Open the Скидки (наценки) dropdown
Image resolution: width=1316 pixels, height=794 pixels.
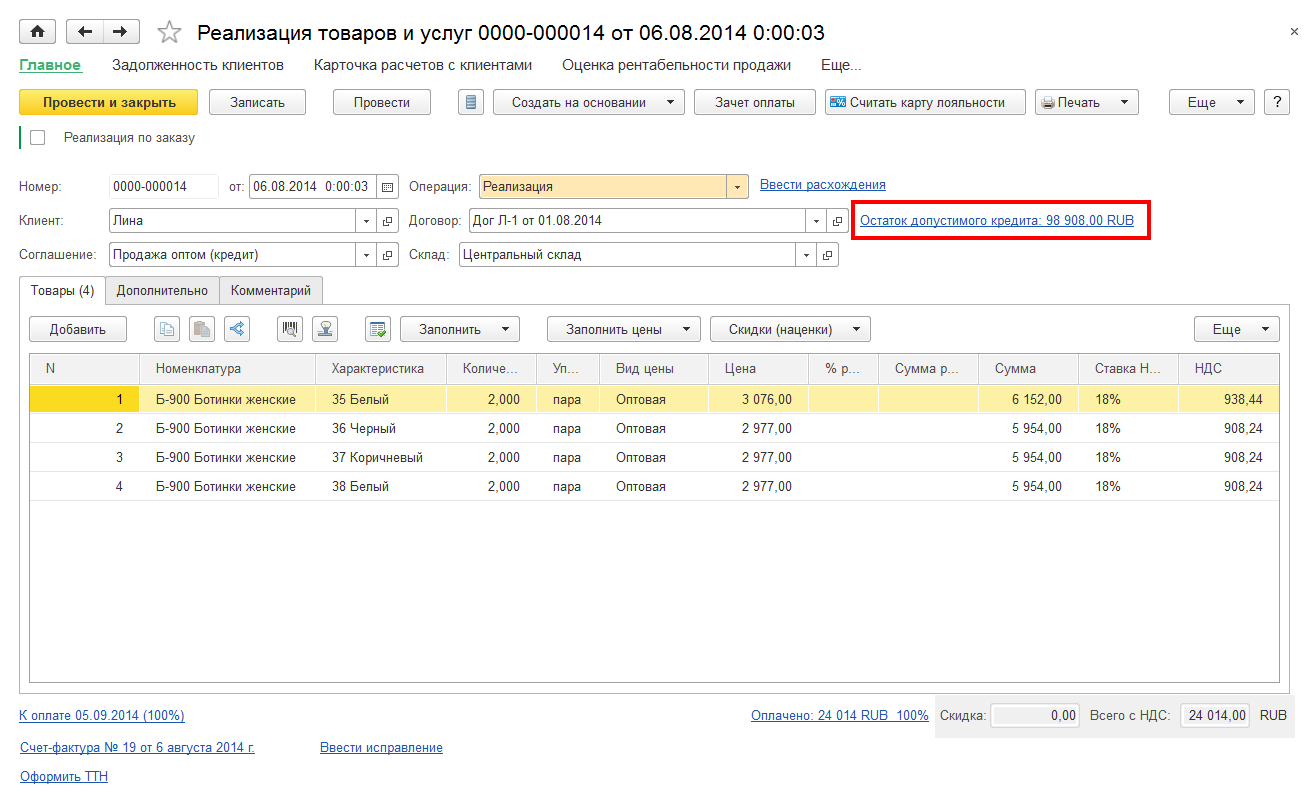coord(790,329)
